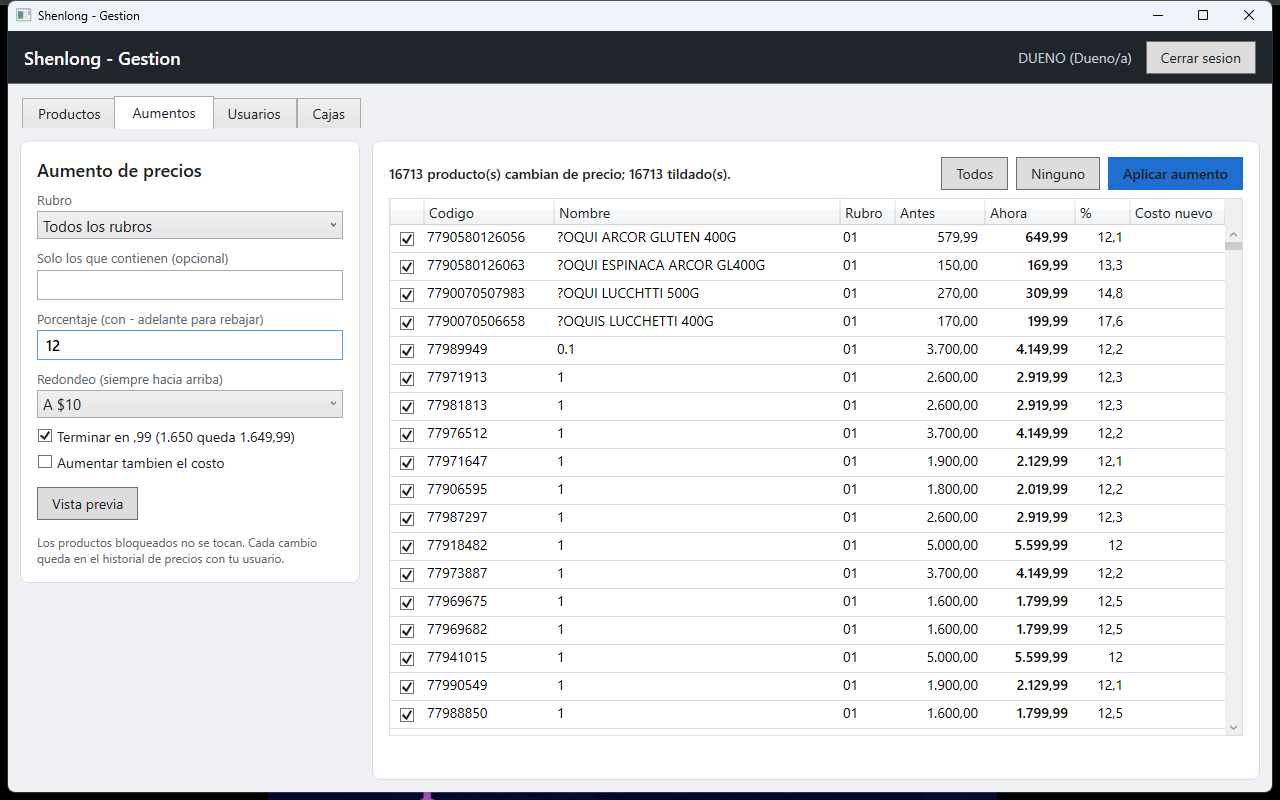Click the scroll-up arrow of product list
Viewport: 1280px width, 800px height.
(1233, 234)
